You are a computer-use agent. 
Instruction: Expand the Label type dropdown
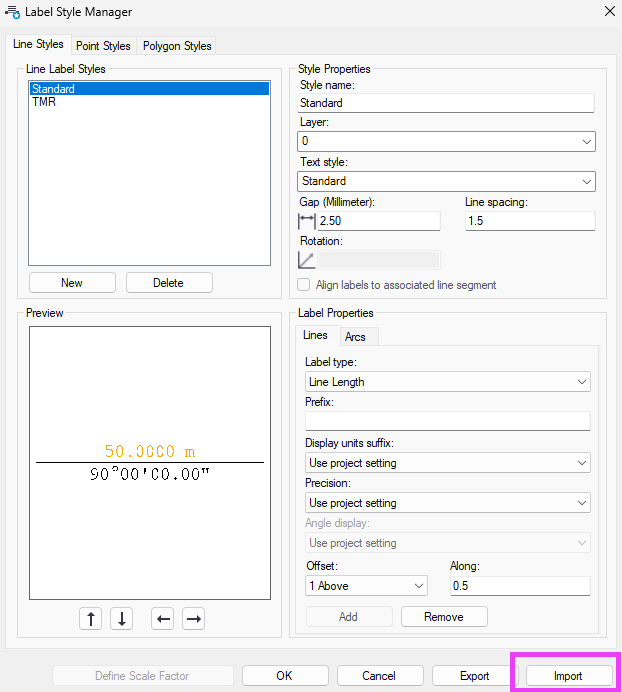click(448, 382)
